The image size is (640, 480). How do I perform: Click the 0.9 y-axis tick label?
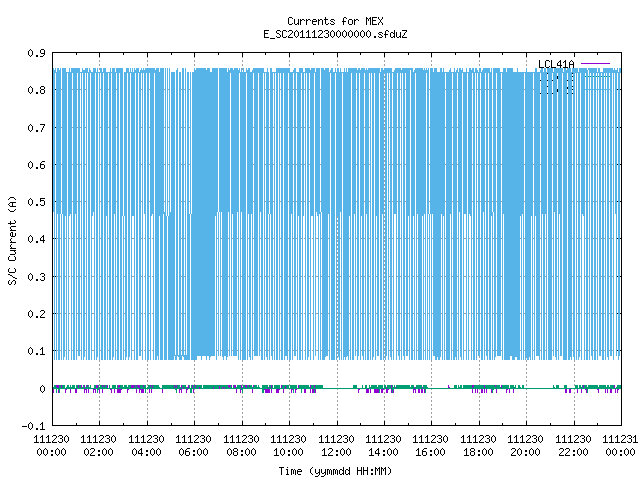point(36,53)
